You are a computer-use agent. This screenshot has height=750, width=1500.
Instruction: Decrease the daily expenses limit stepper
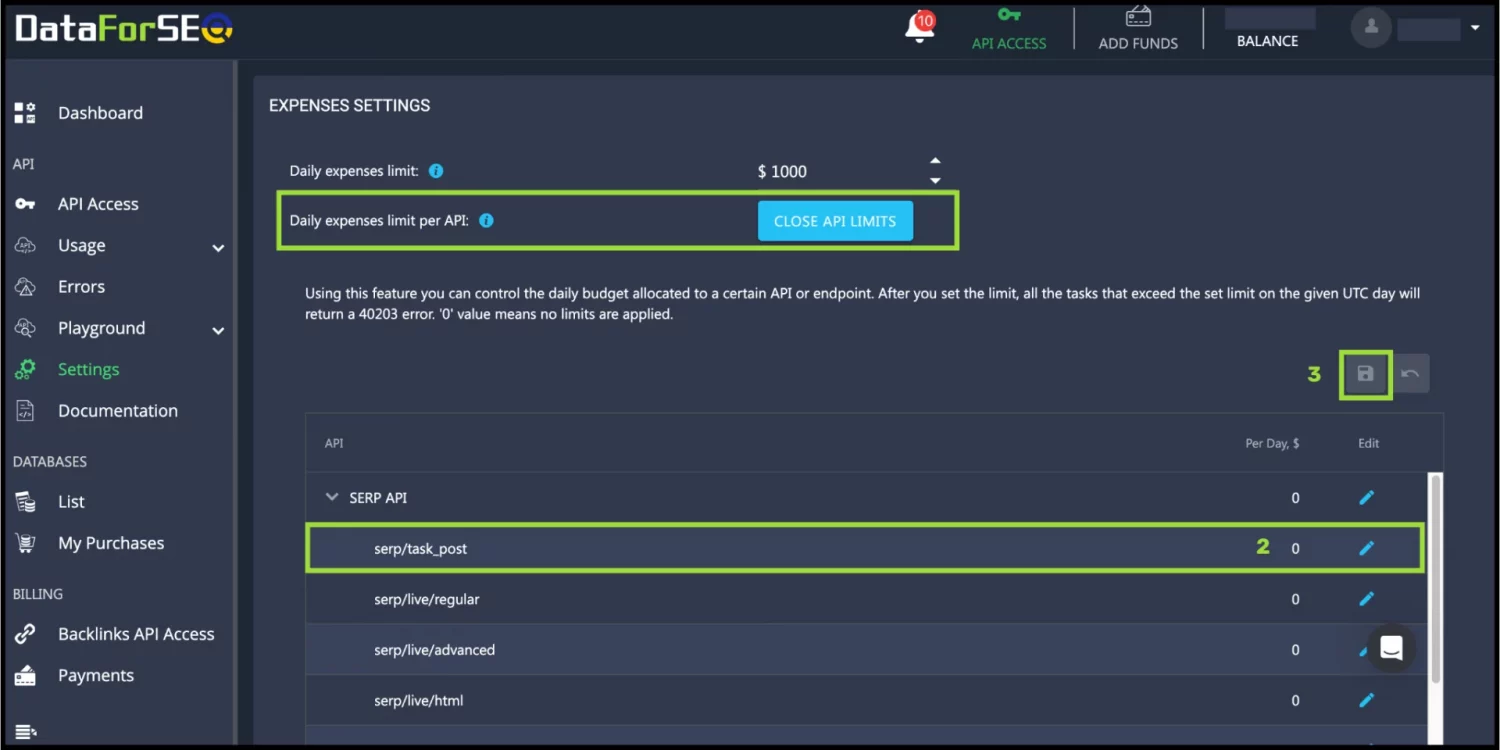click(x=935, y=181)
